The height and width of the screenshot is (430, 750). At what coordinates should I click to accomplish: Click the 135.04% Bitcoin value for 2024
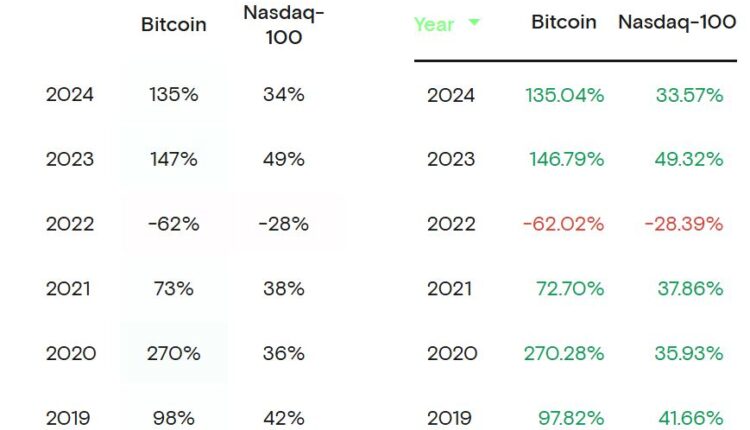(564, 96)
